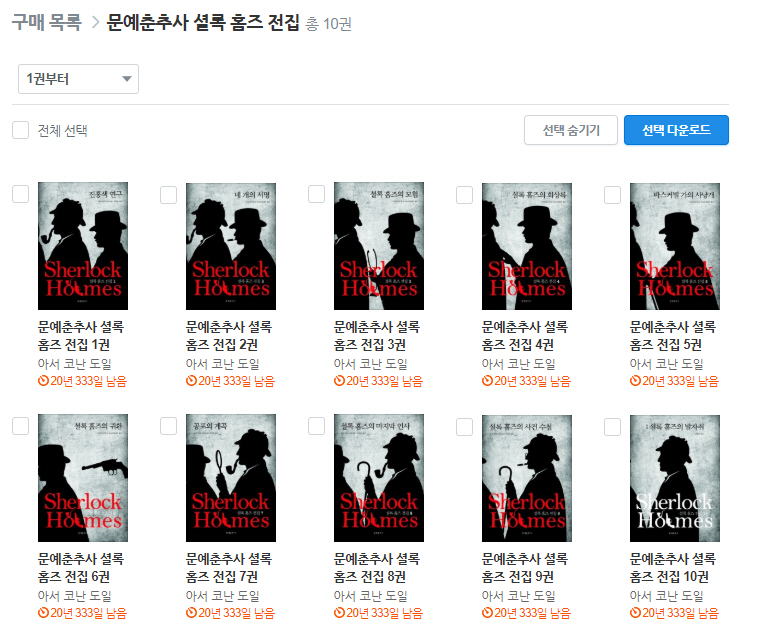Open the 공포의 계곡 cover (7권)
The image size is (760, 642).
[231, 478]
